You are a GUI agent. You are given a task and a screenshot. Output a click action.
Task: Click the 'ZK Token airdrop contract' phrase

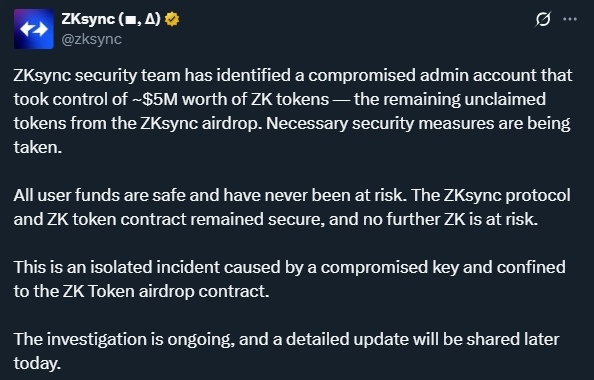166,291
